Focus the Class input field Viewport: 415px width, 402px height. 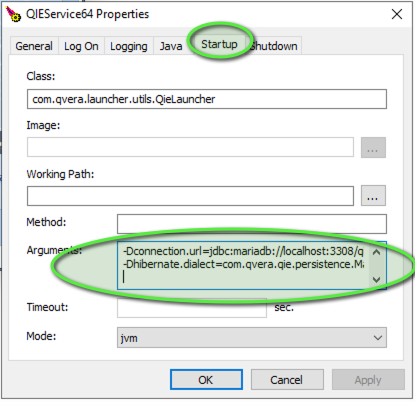[x=207, y=99]
